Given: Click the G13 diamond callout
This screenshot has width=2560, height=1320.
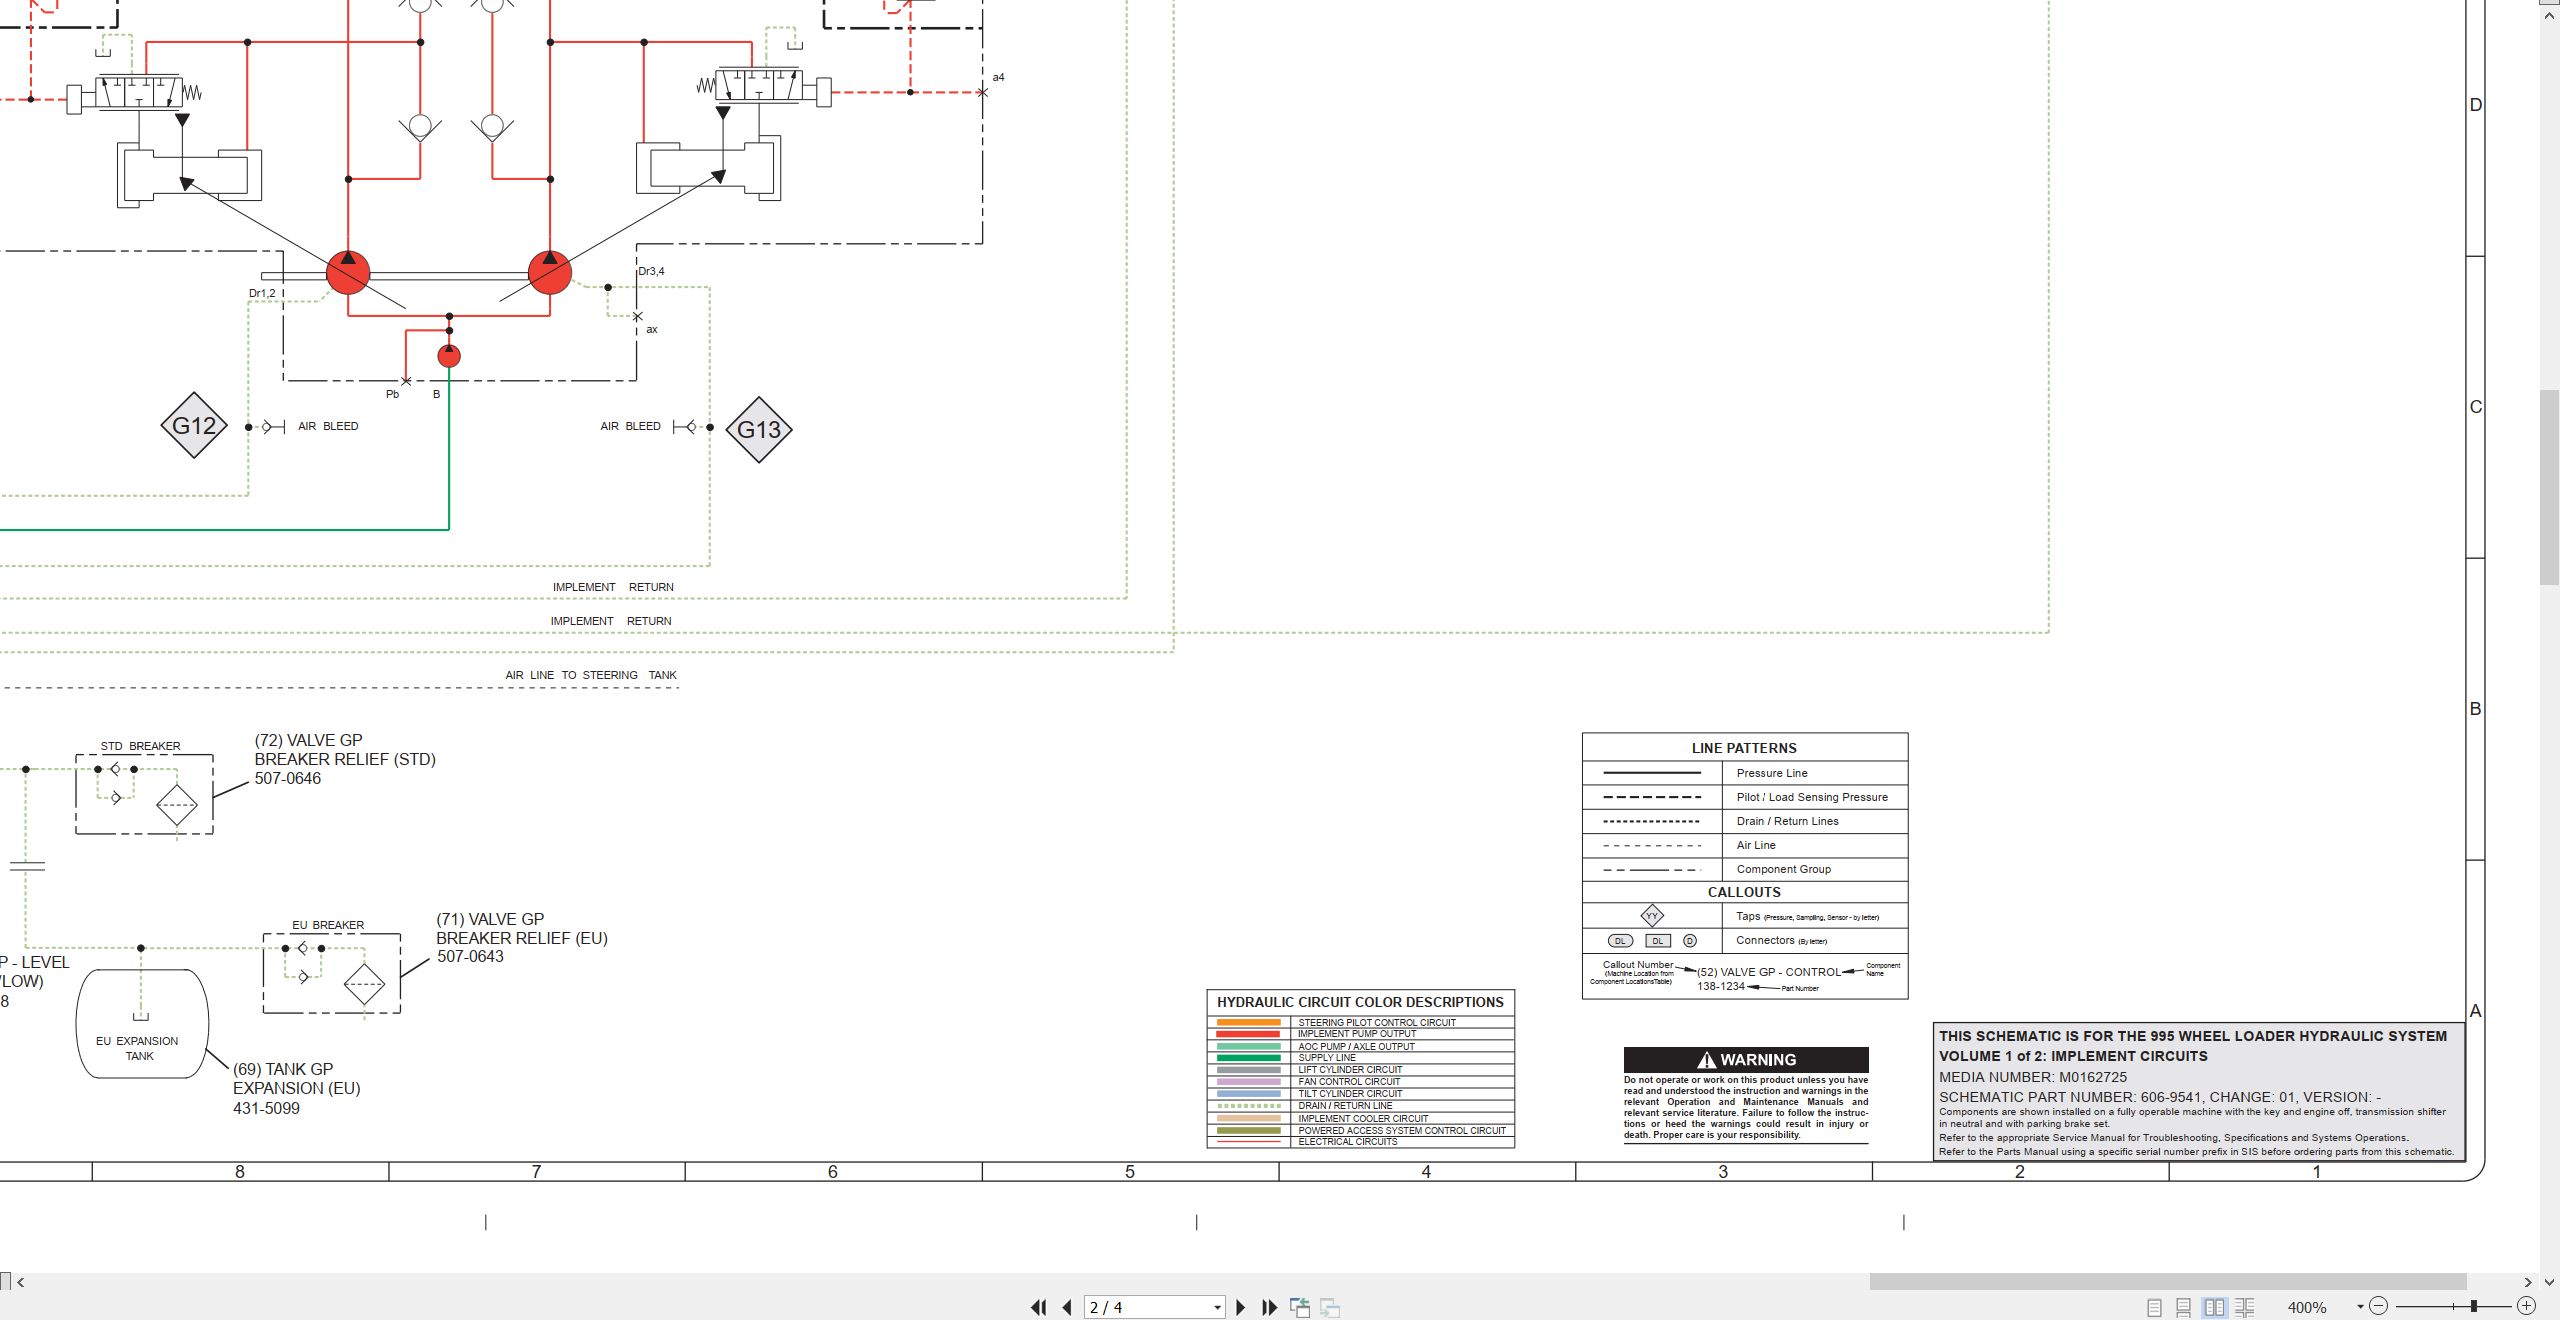Looking at the screenshot, I should (x=759, y=430).
